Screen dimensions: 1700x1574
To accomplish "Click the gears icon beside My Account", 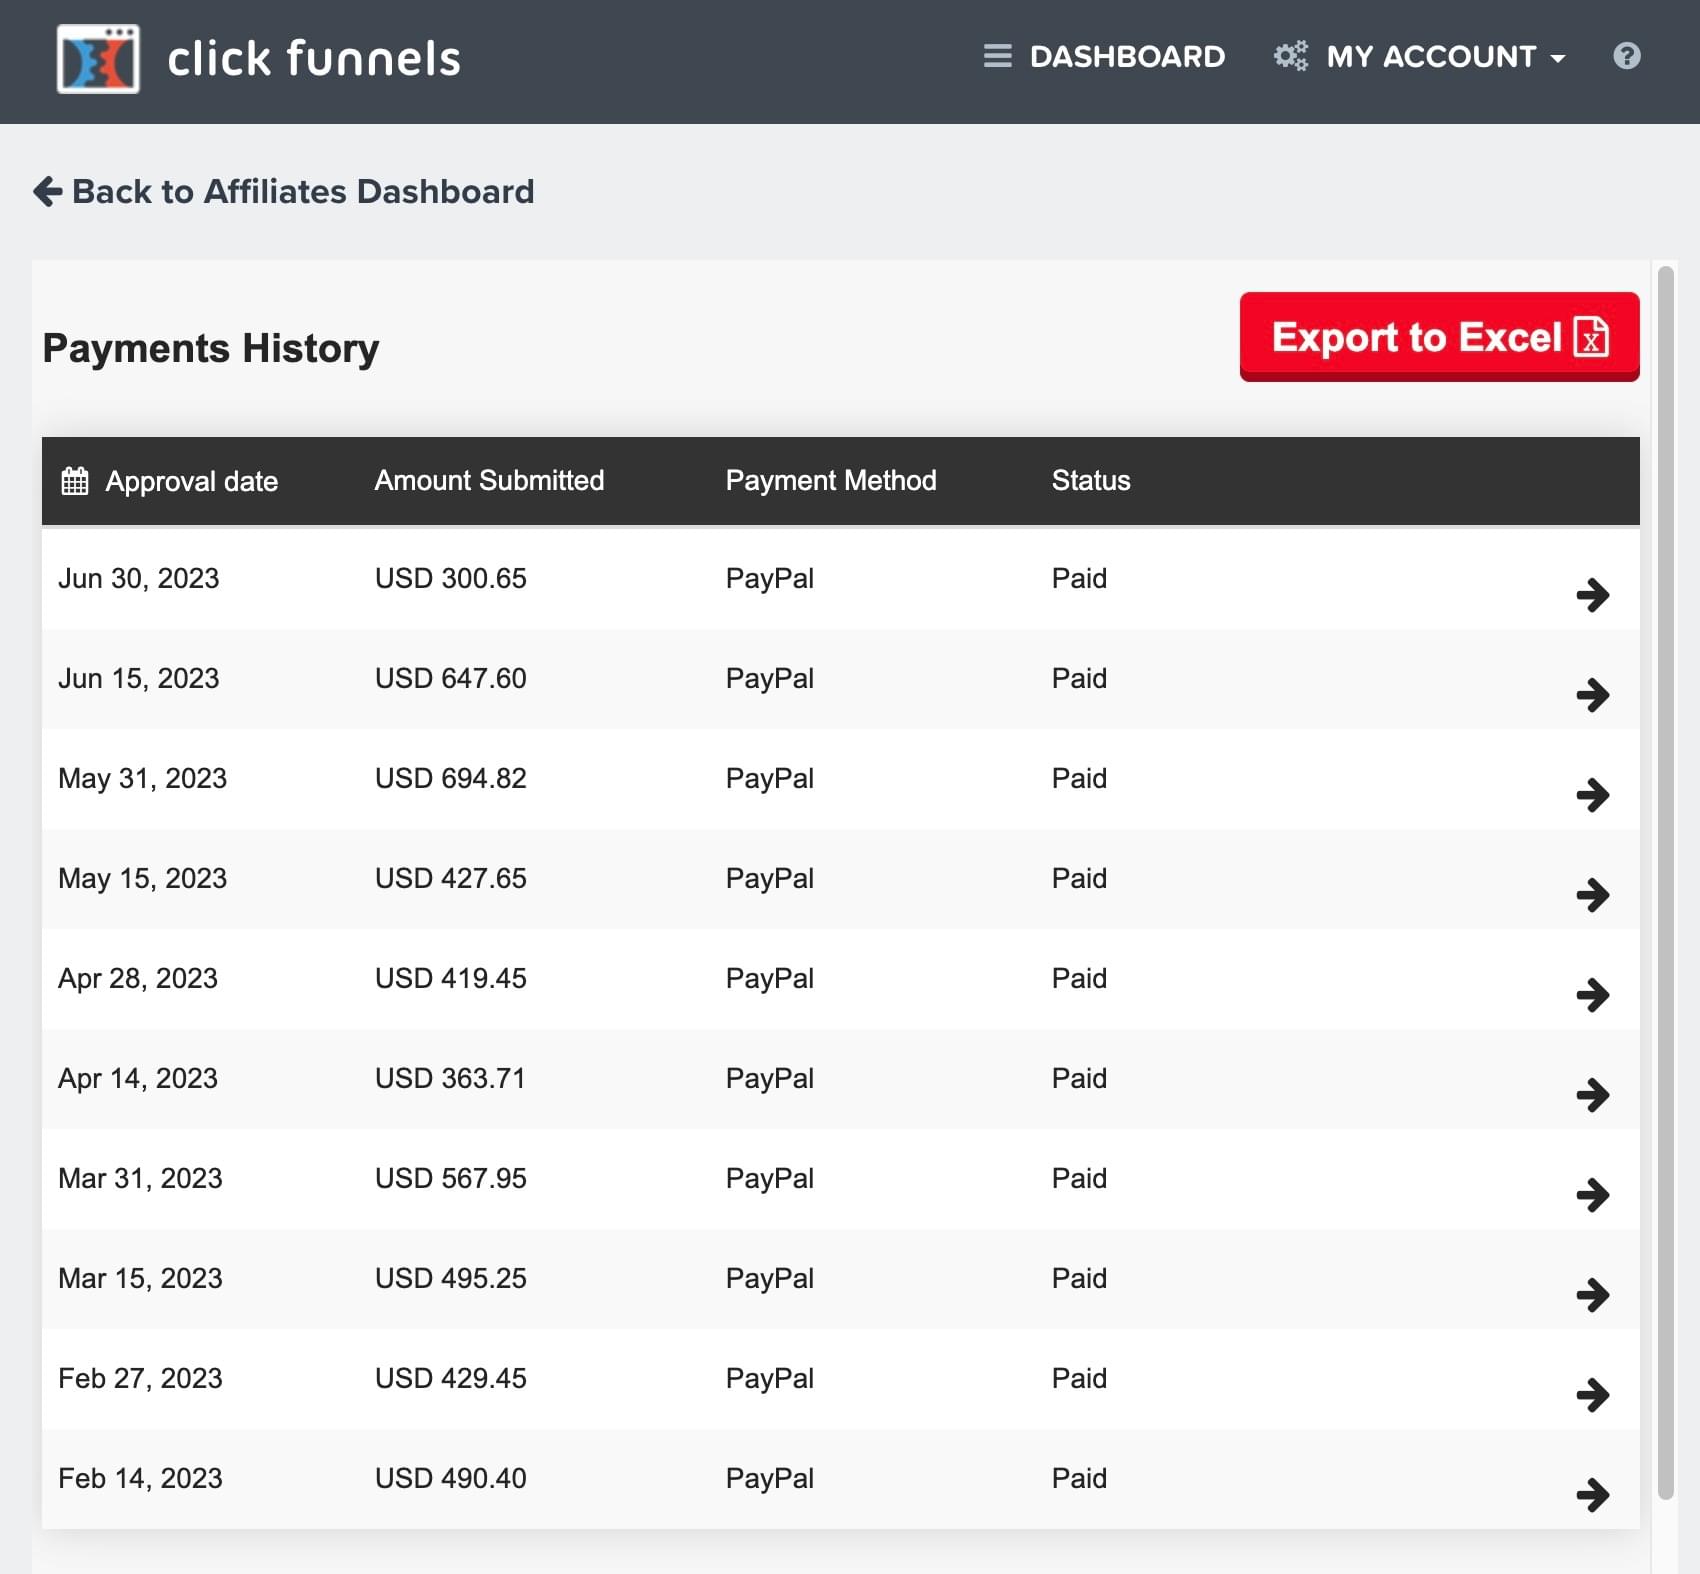I will click(x=1291, y=56).
